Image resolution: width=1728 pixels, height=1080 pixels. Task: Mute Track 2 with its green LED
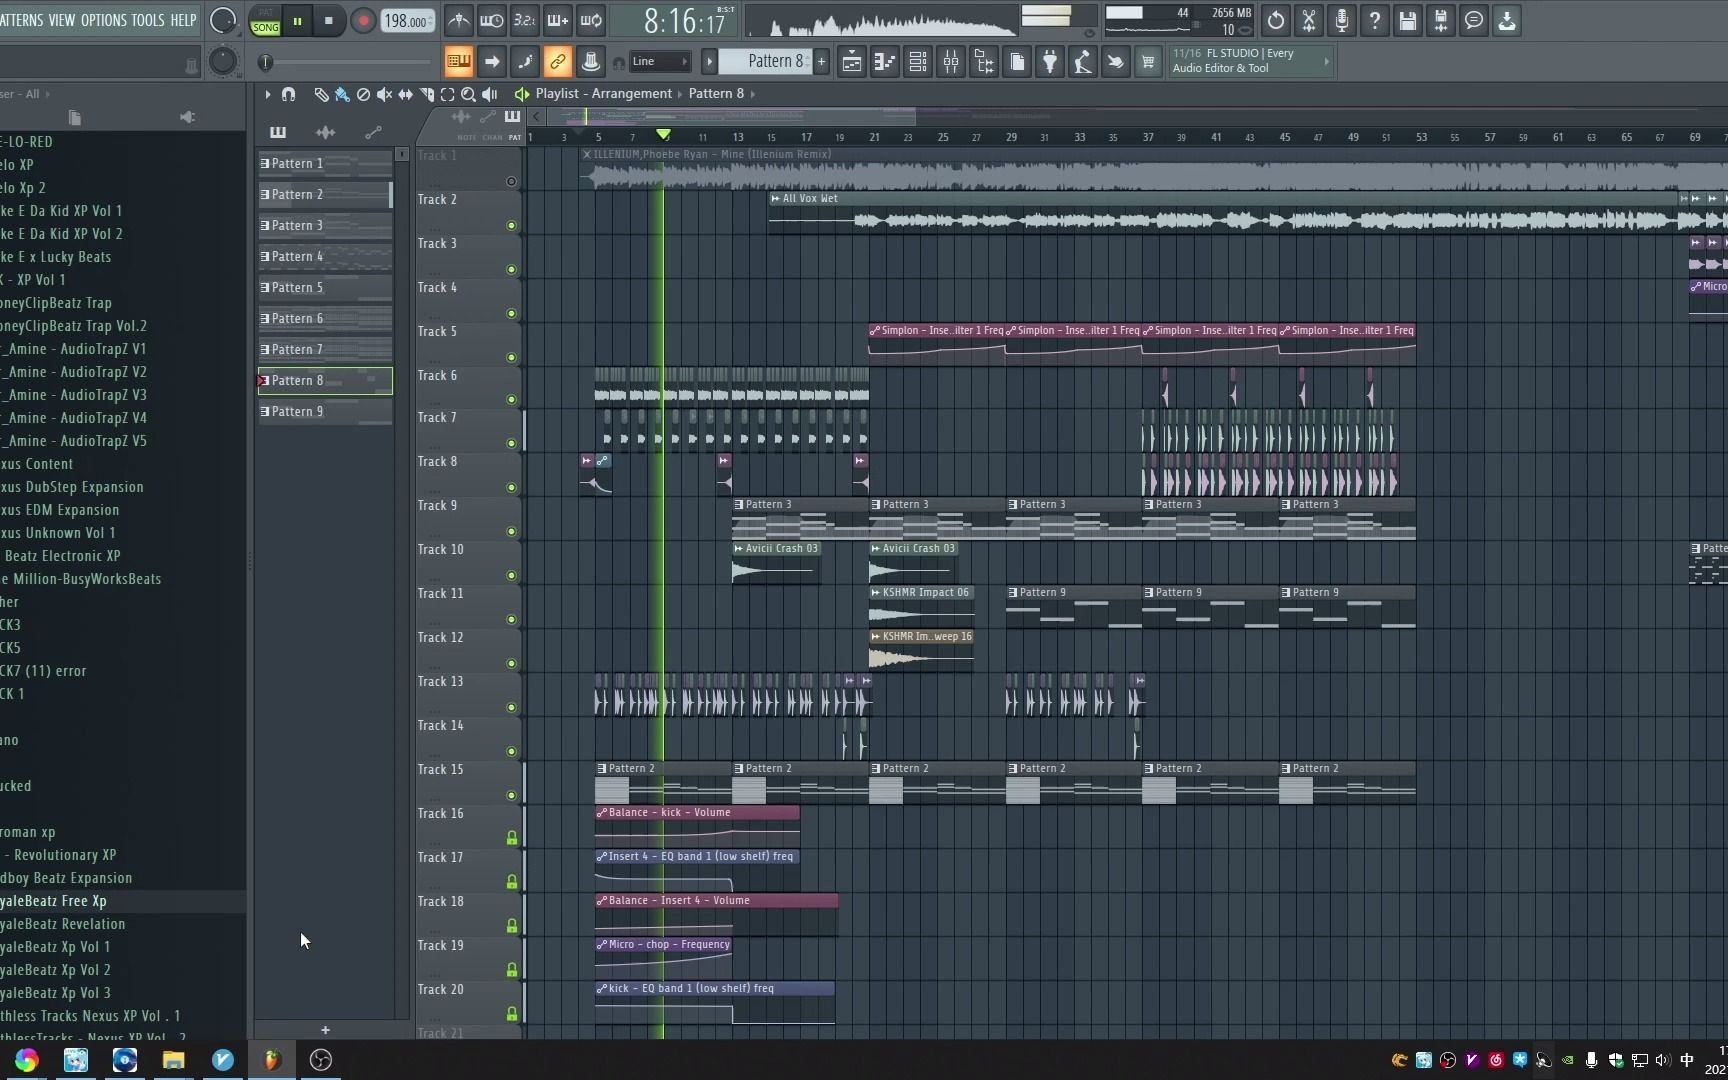click(x=511, y=226)
